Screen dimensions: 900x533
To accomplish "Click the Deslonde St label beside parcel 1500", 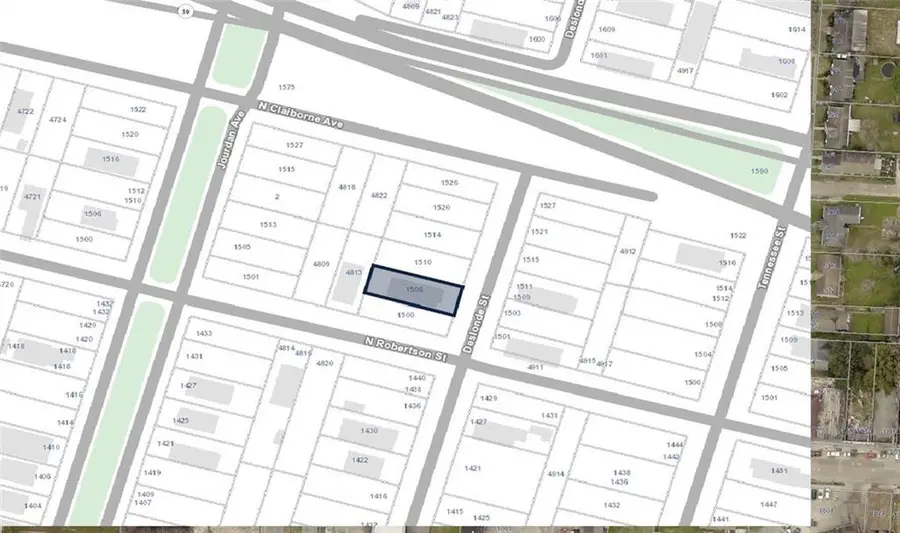I will coord(476,324).
